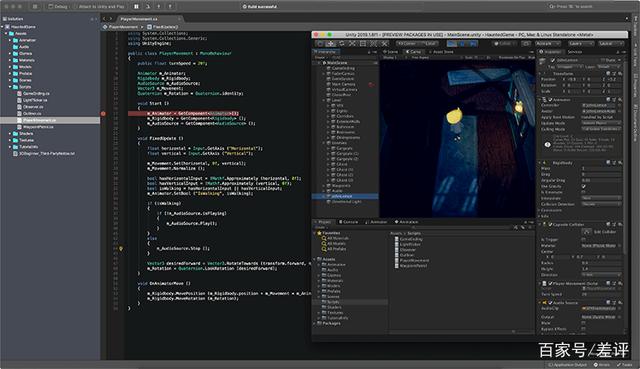
Task: Toggle Audio Source enabled checkbox
Action: (550, 303)
